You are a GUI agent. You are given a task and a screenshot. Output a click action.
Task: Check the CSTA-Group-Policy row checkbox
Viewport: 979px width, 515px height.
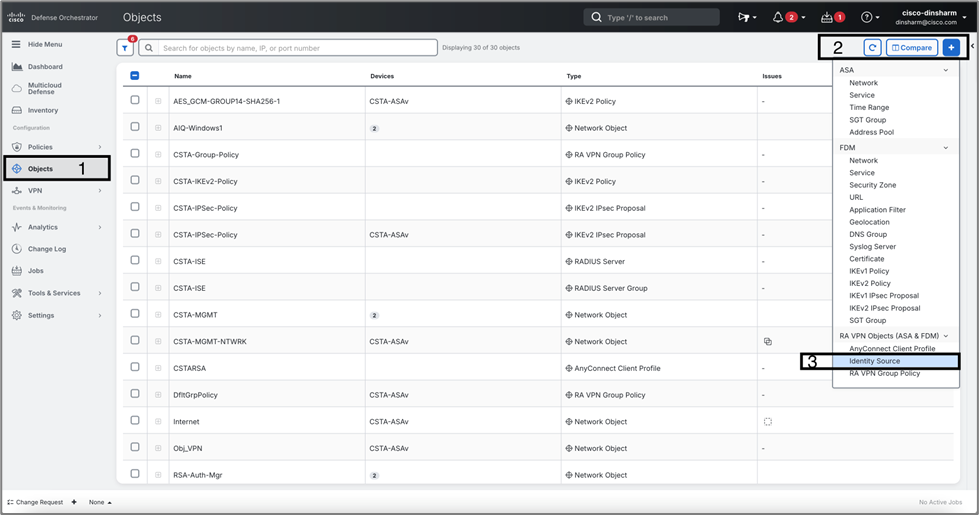(135, 154)
